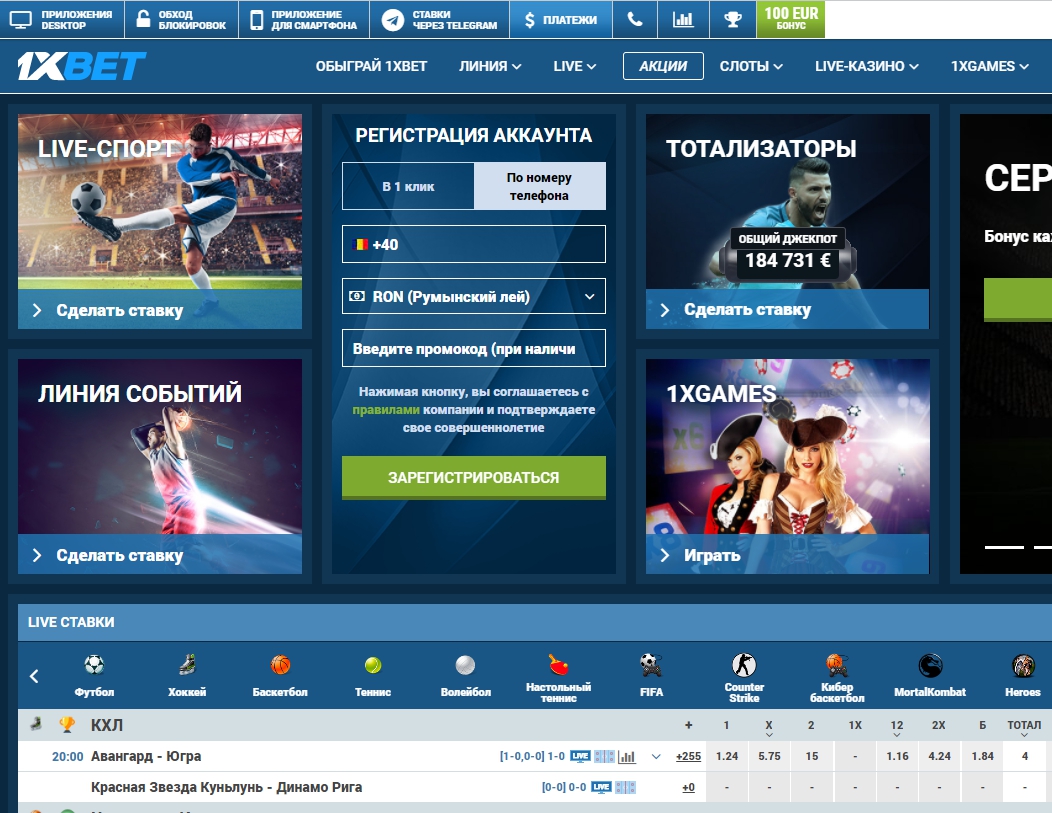This screenshot has height=813, width=1052.
Task: Click the phone callback icon in top bar
Action: tap(635, 19)
